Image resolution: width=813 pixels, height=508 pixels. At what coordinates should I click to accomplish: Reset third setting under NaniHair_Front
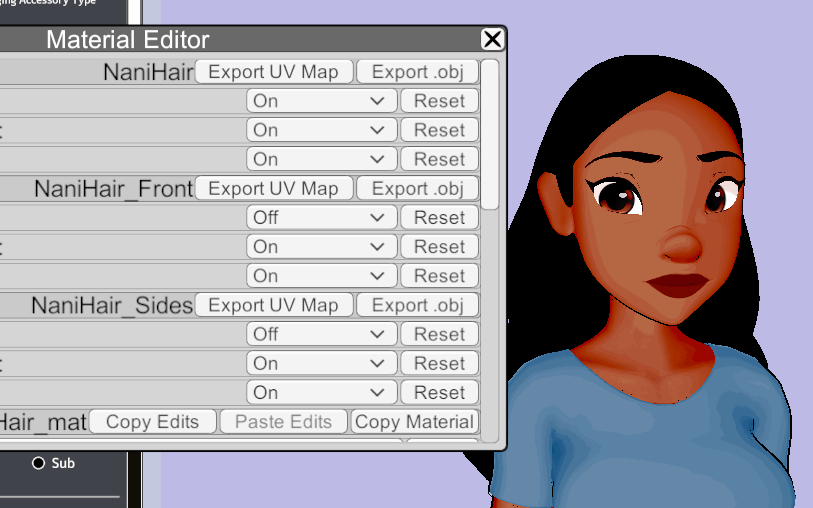click(x=439, y=275)
